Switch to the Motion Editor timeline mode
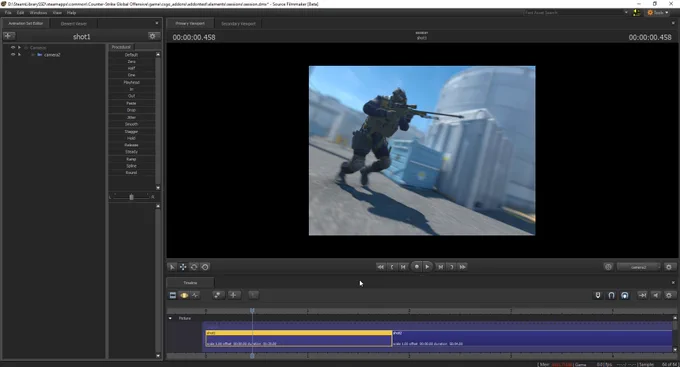The width and height of the screenshot is (680, 367). coord(184,295)
